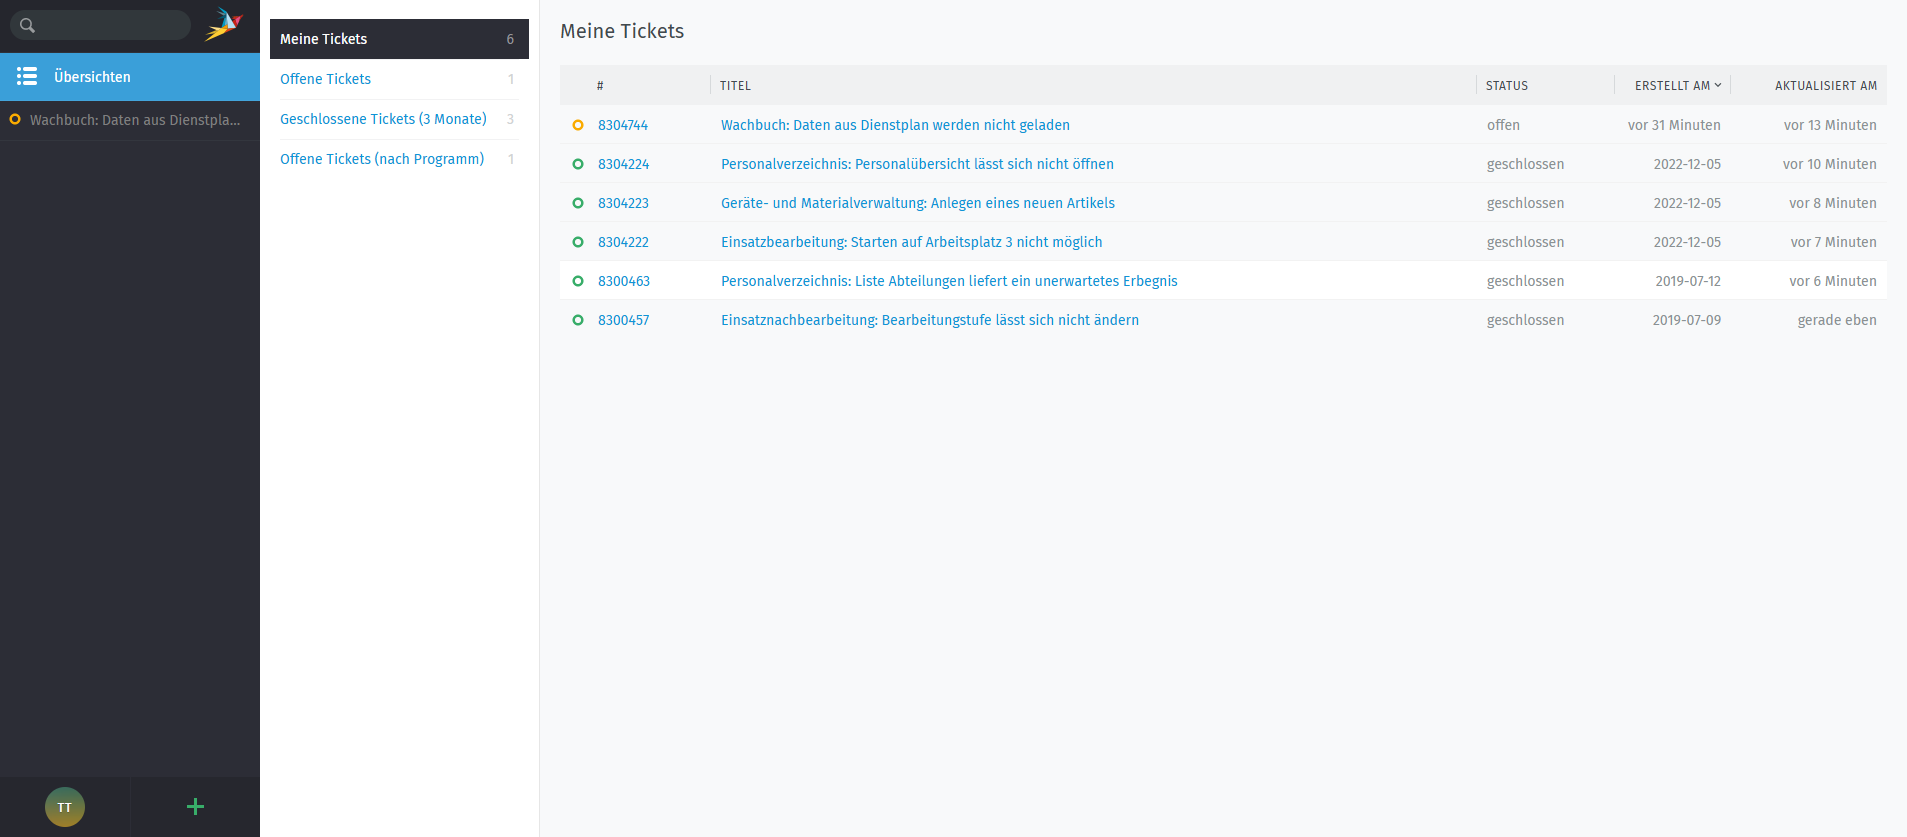Sort table by Status column header
Viewport: 1907px width, 837px height.
pyautogui.click(x=1506, y=86)
